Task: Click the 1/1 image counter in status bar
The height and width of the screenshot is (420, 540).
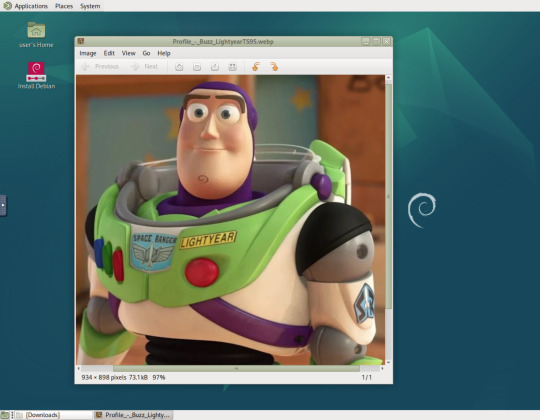Action: [x=366, y=378]
